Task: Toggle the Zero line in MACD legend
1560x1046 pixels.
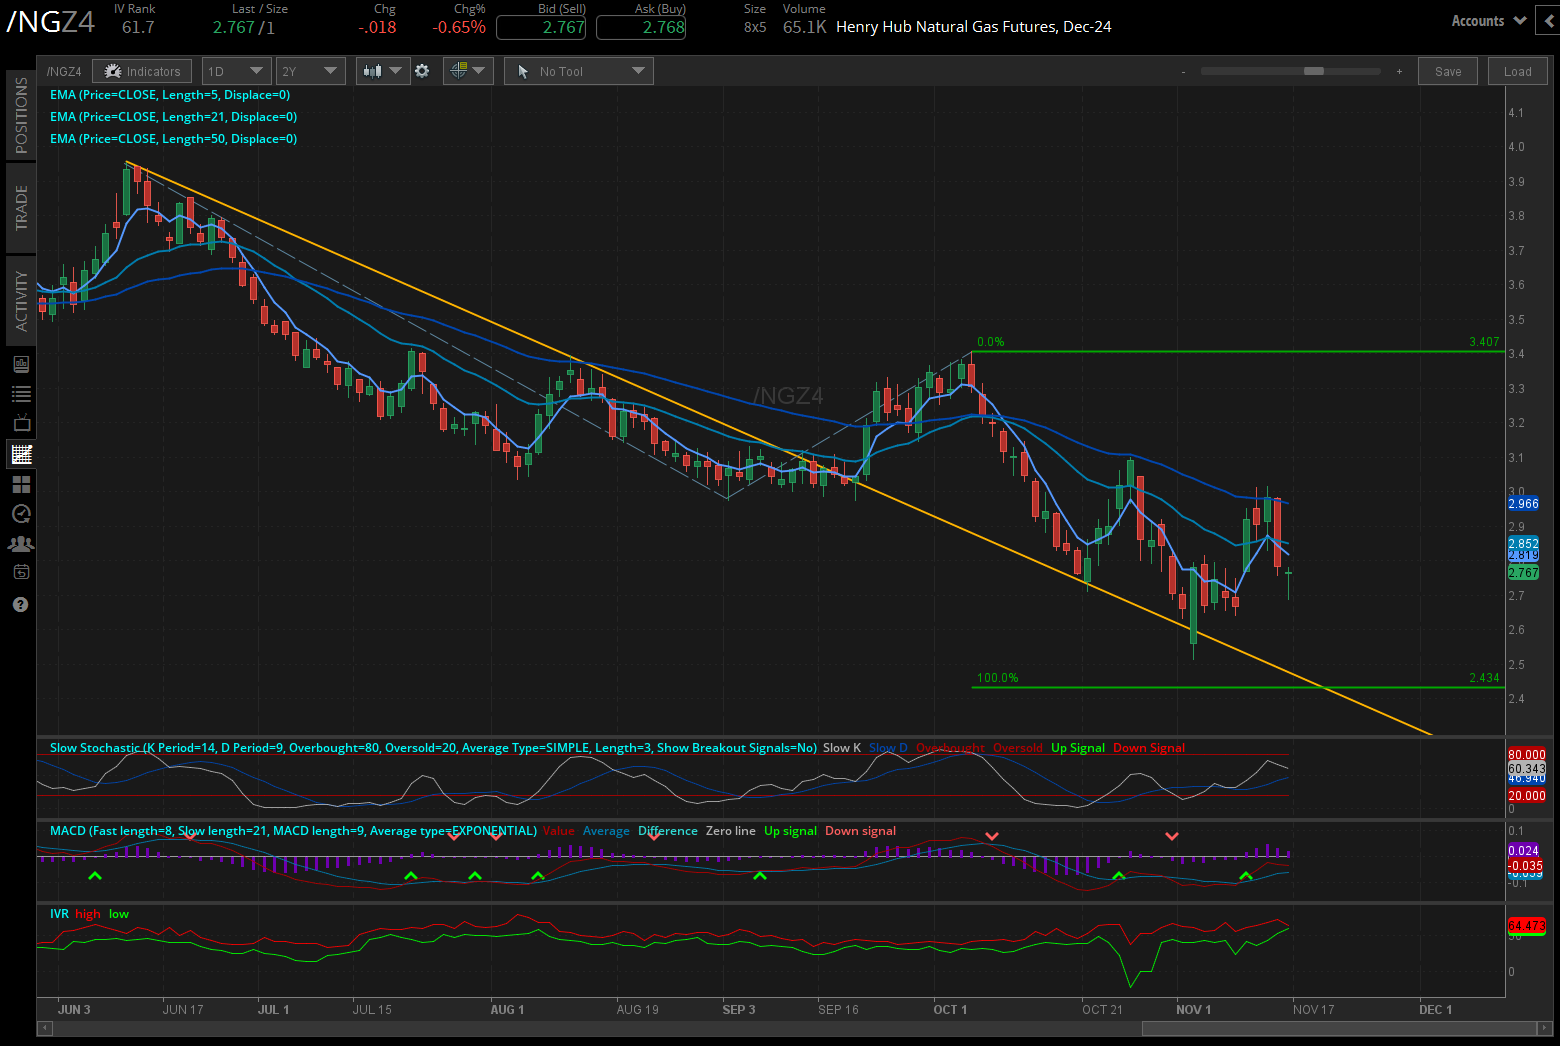Action: click(x=730, y=831)
